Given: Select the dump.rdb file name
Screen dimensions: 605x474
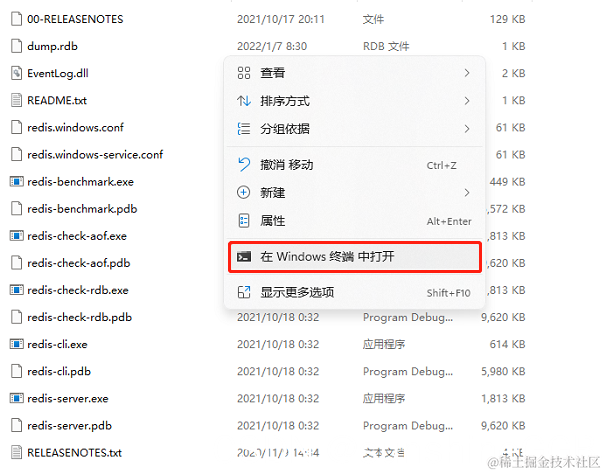Looking at the screenshot, I should pos(52,46).
